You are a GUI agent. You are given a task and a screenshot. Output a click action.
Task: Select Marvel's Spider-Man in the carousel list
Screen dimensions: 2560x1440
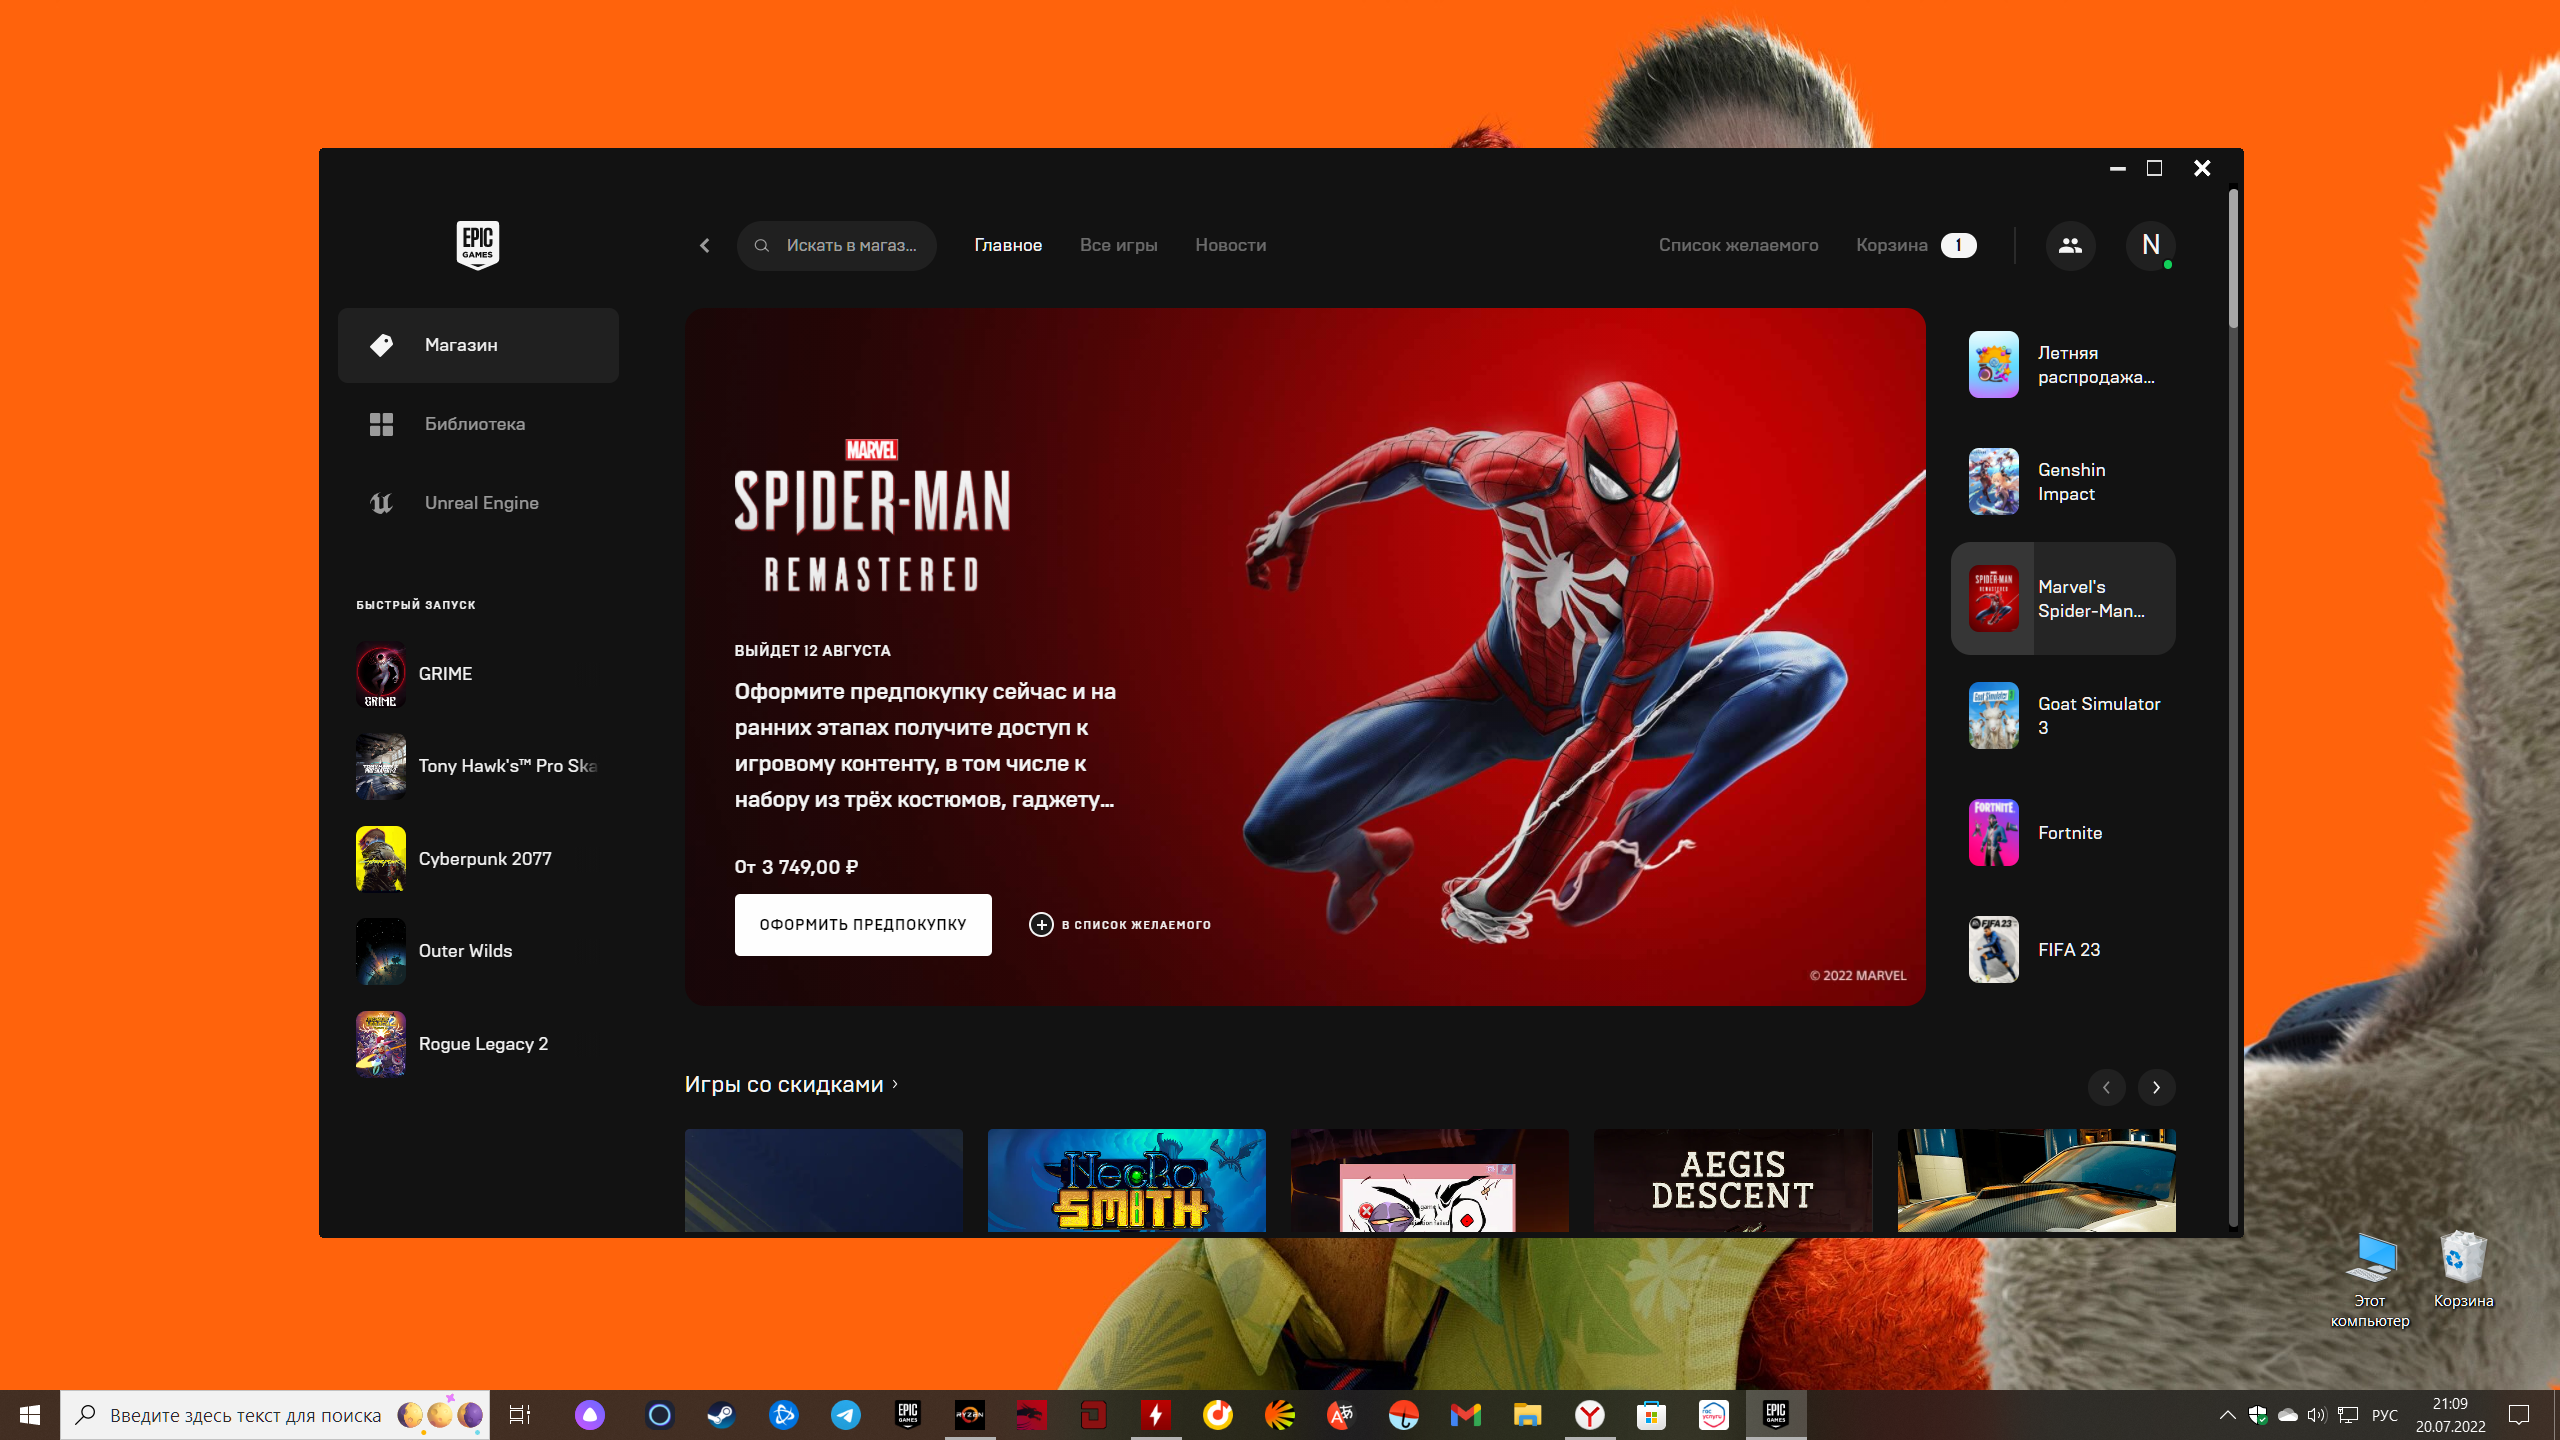click(x=2063, y=599)
